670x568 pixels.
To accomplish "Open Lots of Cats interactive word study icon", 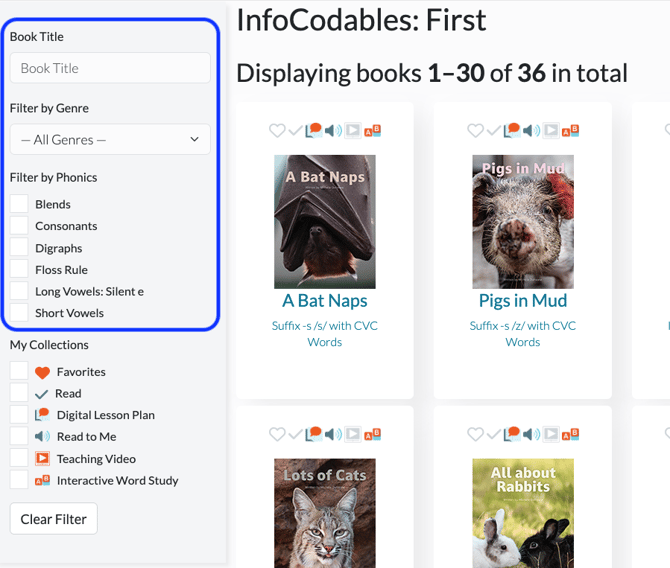I will [372, 434].
